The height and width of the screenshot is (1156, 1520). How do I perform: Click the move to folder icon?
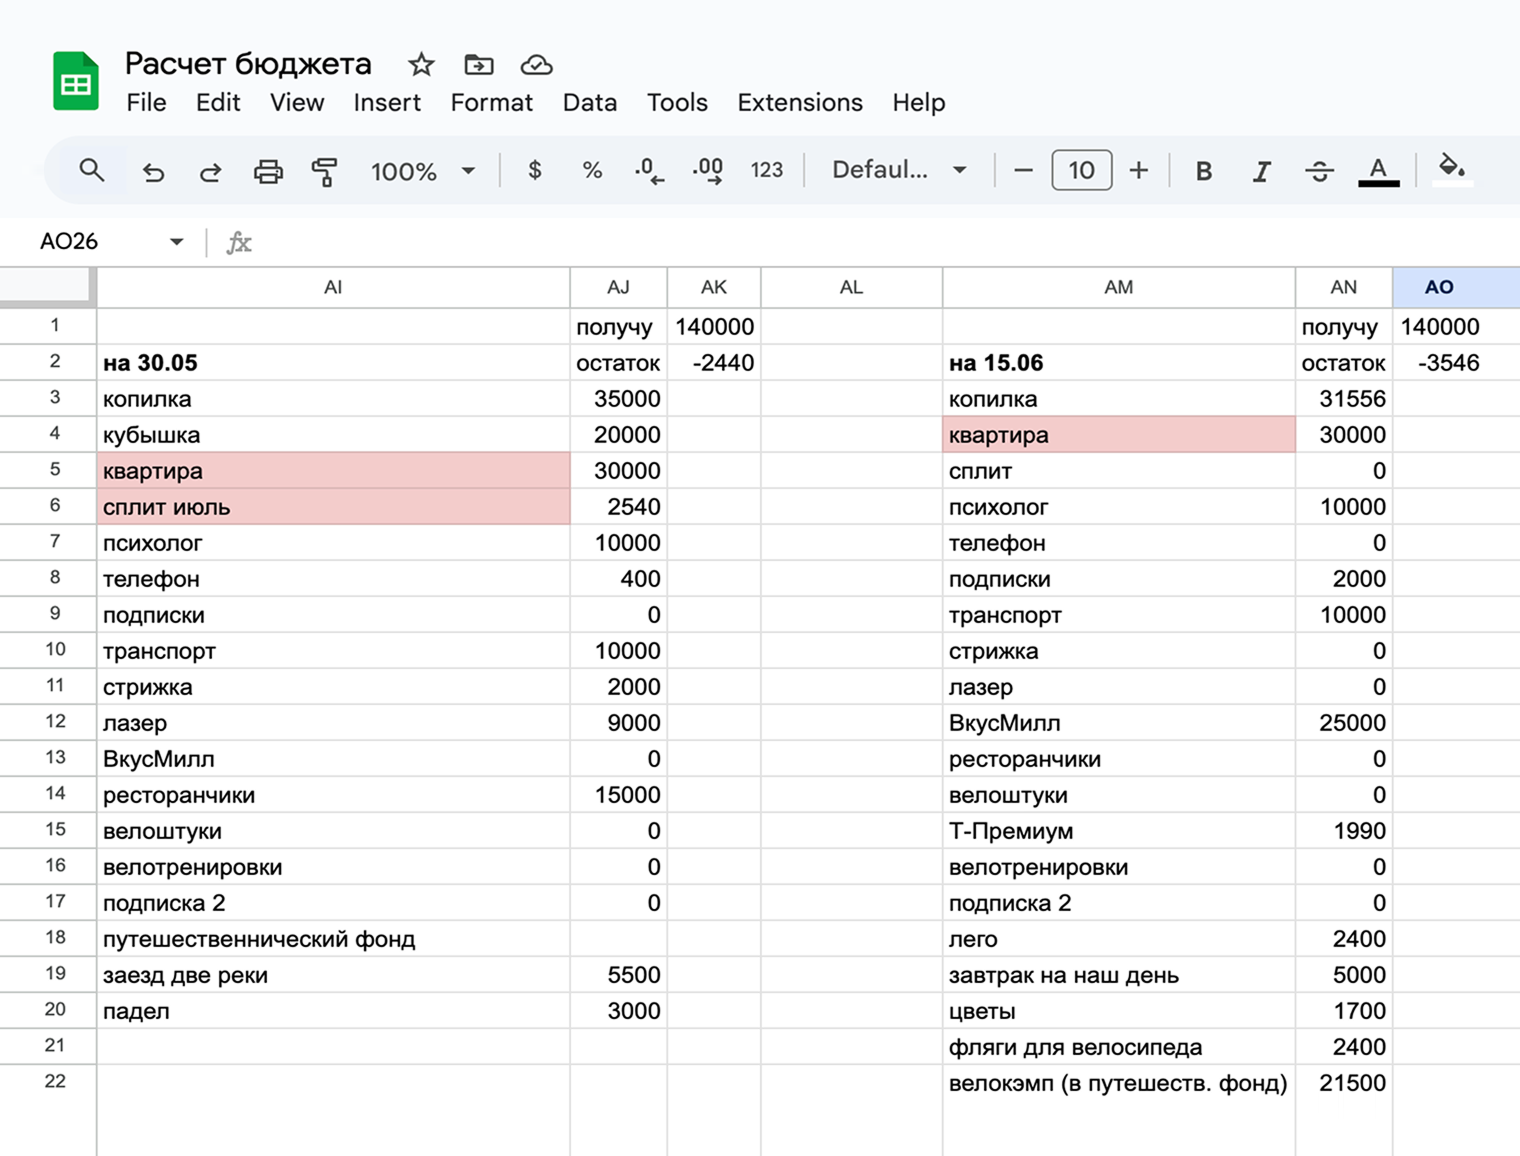(479, 65)
